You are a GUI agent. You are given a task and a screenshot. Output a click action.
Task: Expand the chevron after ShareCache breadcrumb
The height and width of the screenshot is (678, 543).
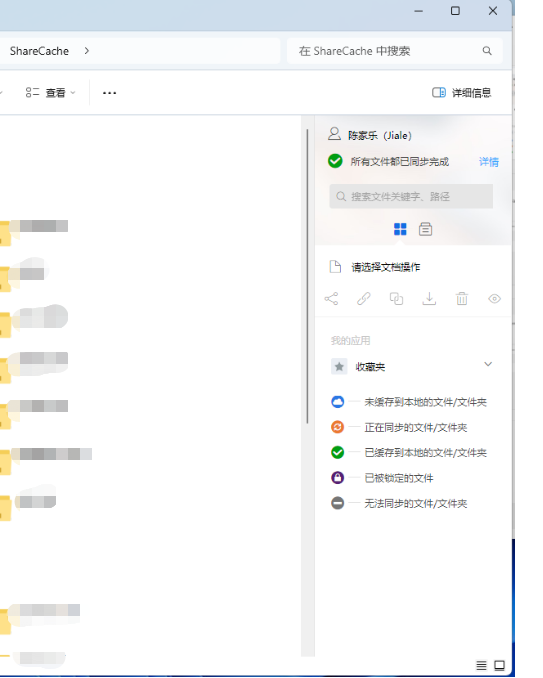click(x=87, y=51)
